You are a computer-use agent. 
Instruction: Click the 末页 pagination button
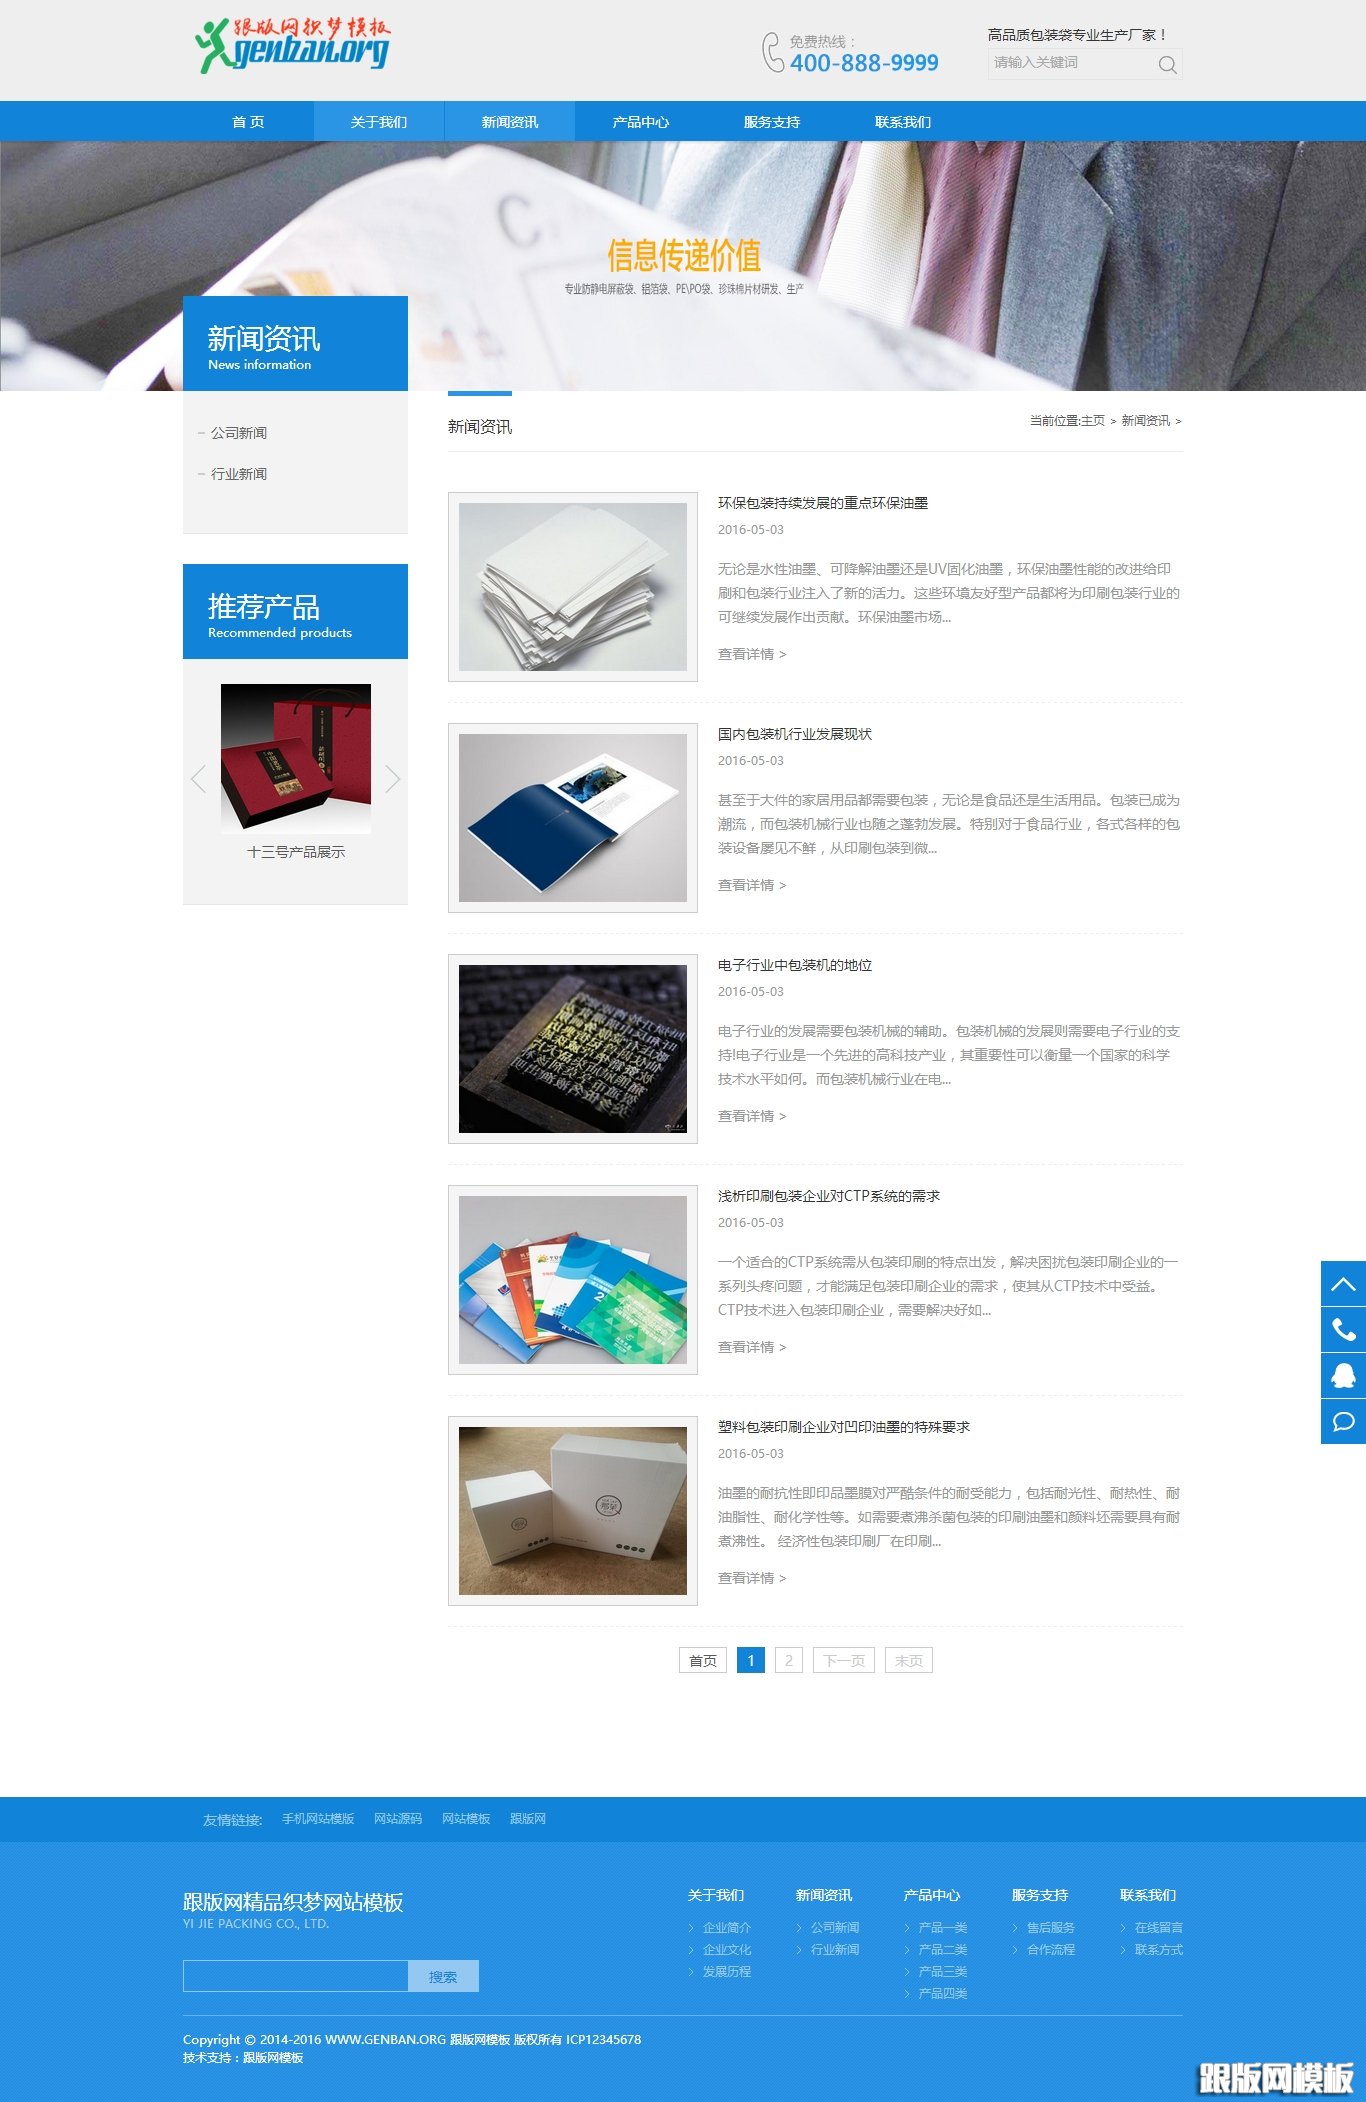(909, 1660)
